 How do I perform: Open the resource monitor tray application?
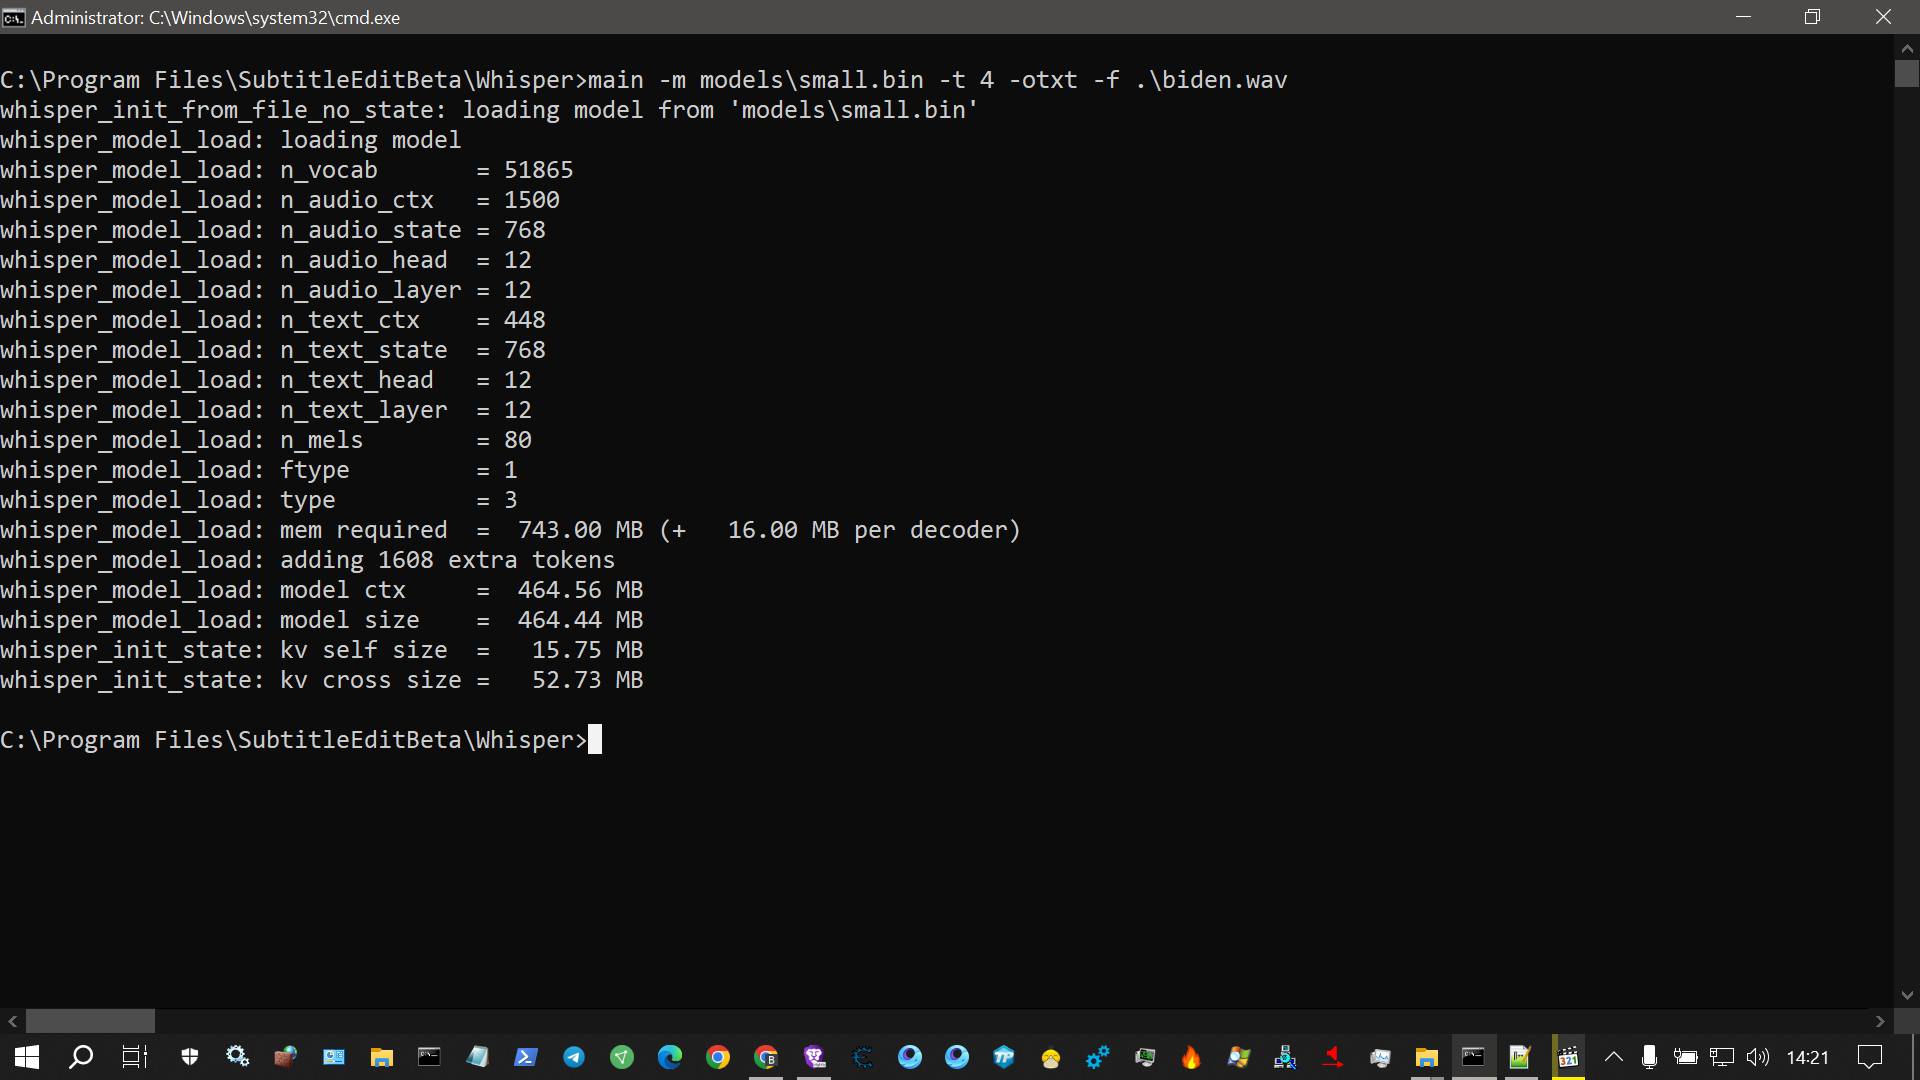pyautogui.click(x=1382, y=1057)
